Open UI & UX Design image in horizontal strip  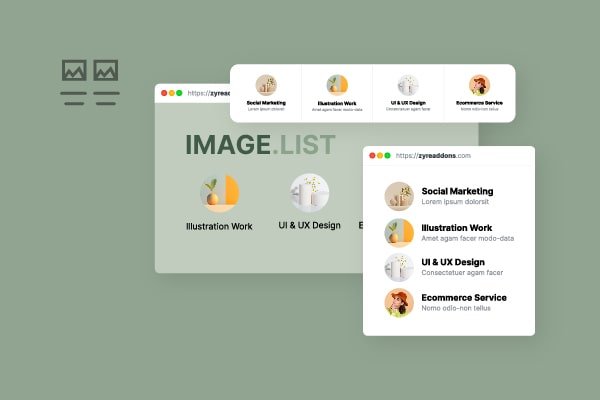pyautogui.click(x=408, y=85)
